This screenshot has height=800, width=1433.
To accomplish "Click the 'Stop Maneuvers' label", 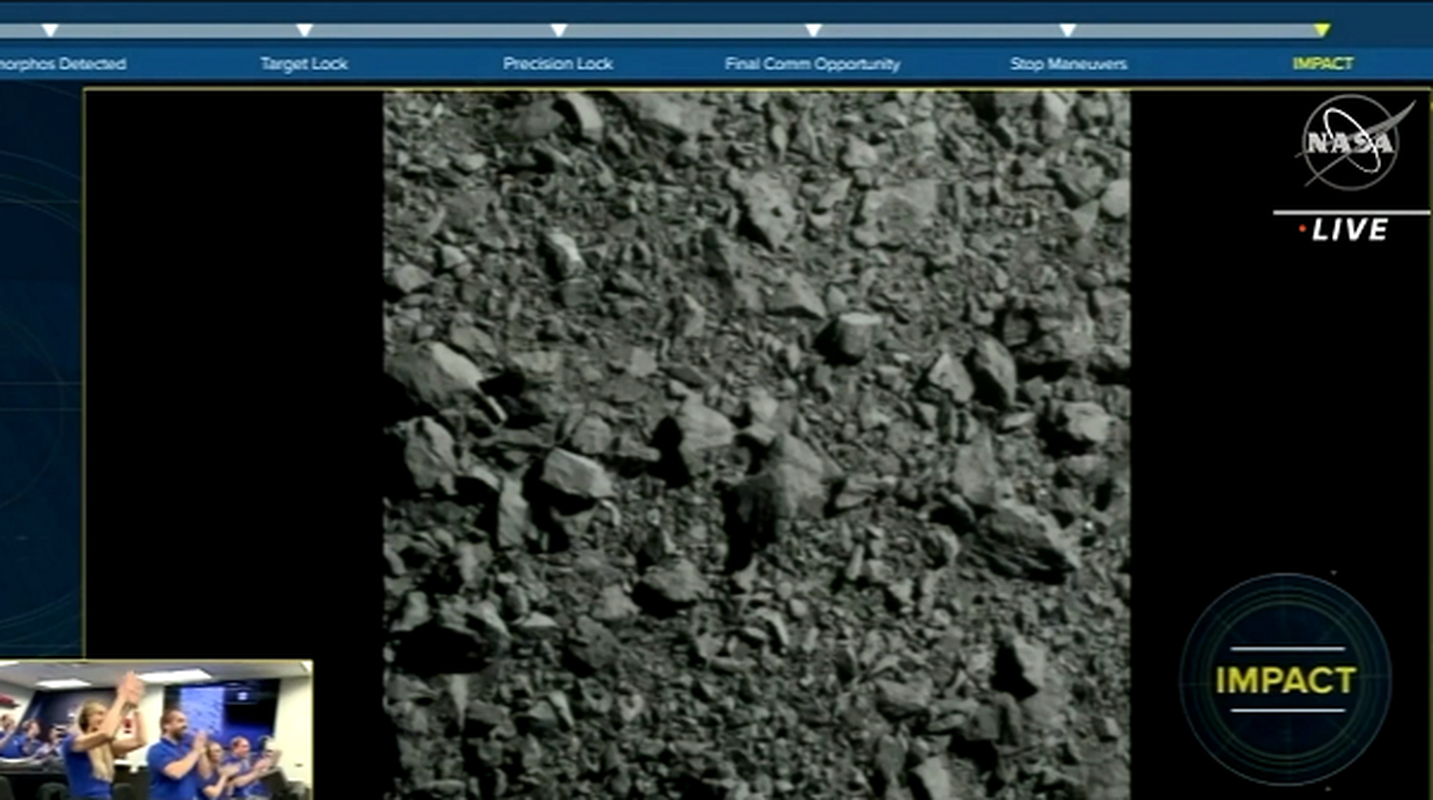I will click(x=1068, y=64).
